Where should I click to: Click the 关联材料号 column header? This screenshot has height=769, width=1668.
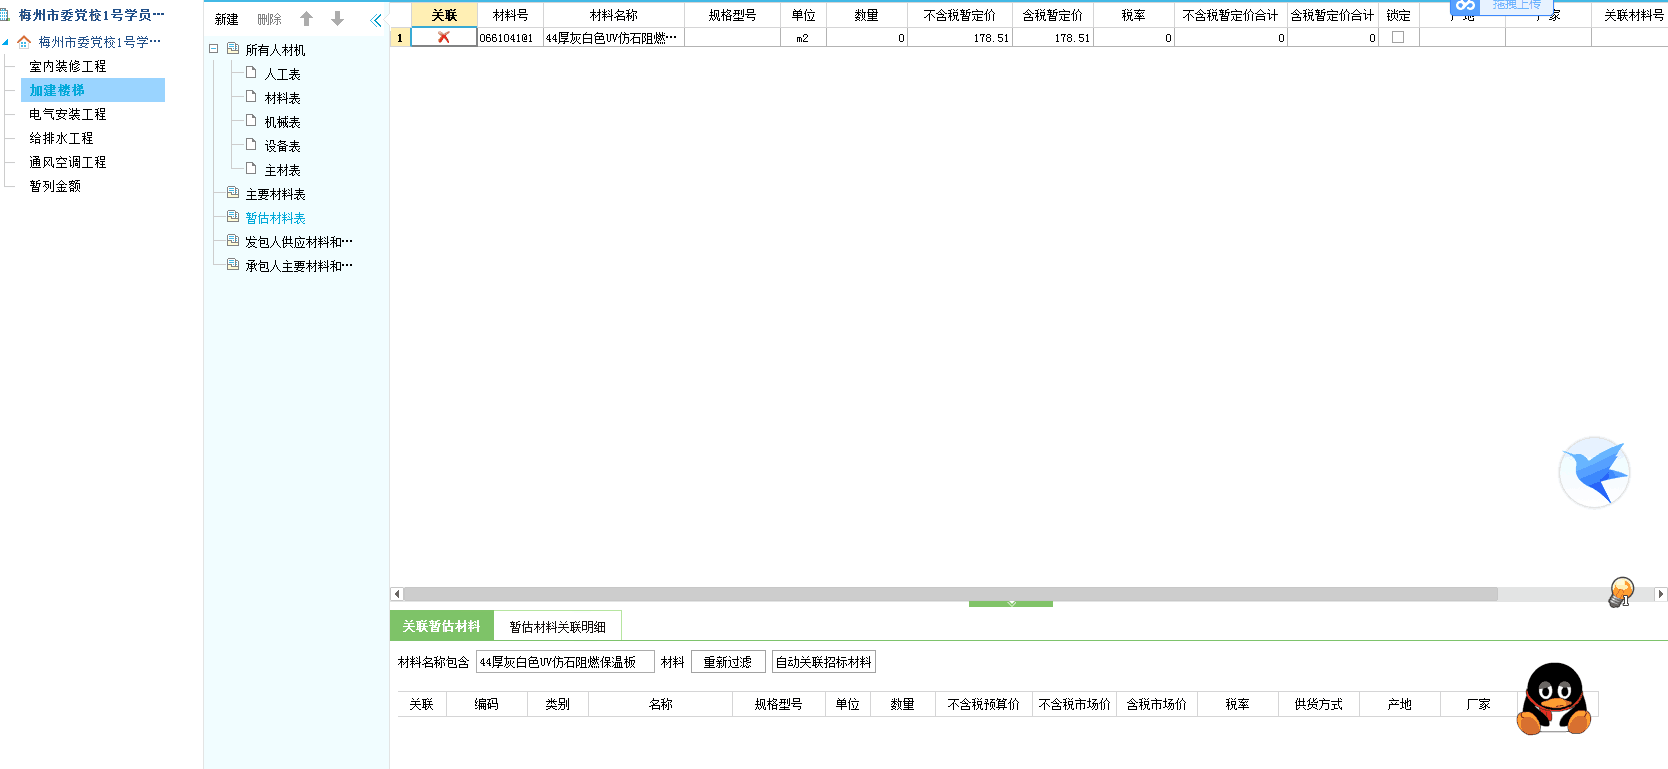pos(1634,15)
